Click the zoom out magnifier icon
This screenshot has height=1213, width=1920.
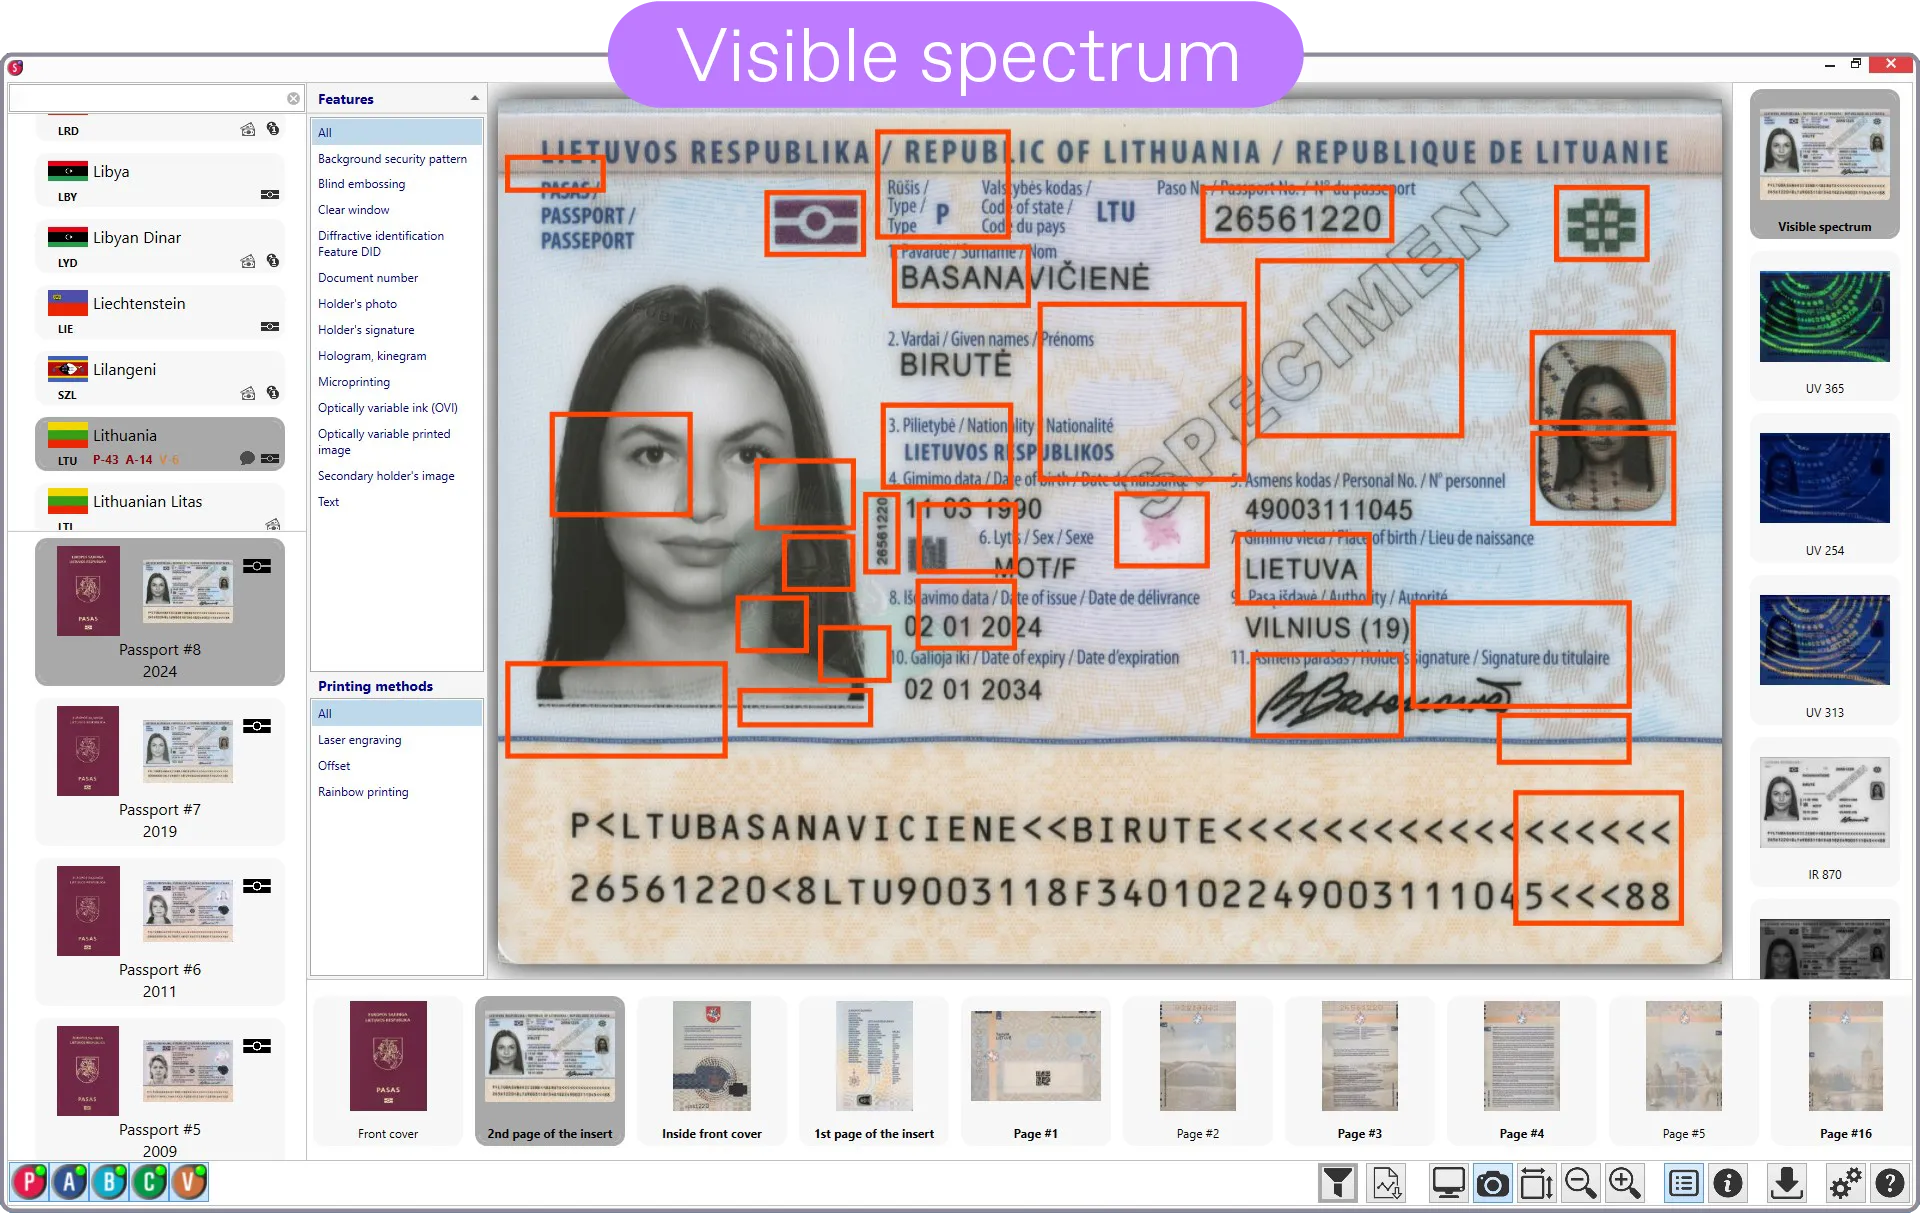[1580, 1183]
